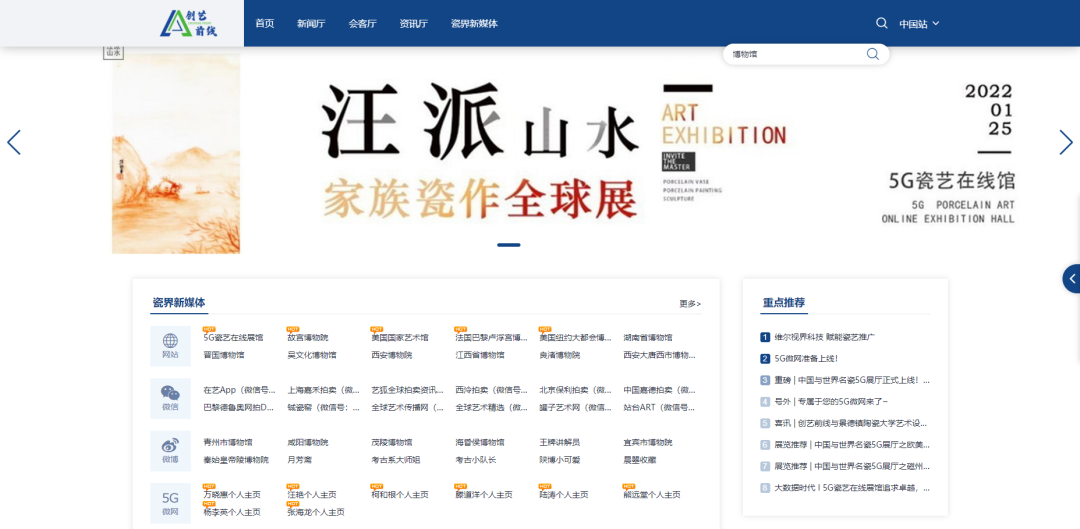Open the 王牌讲解员 link
1080x529 pixels.
(560, 442)
